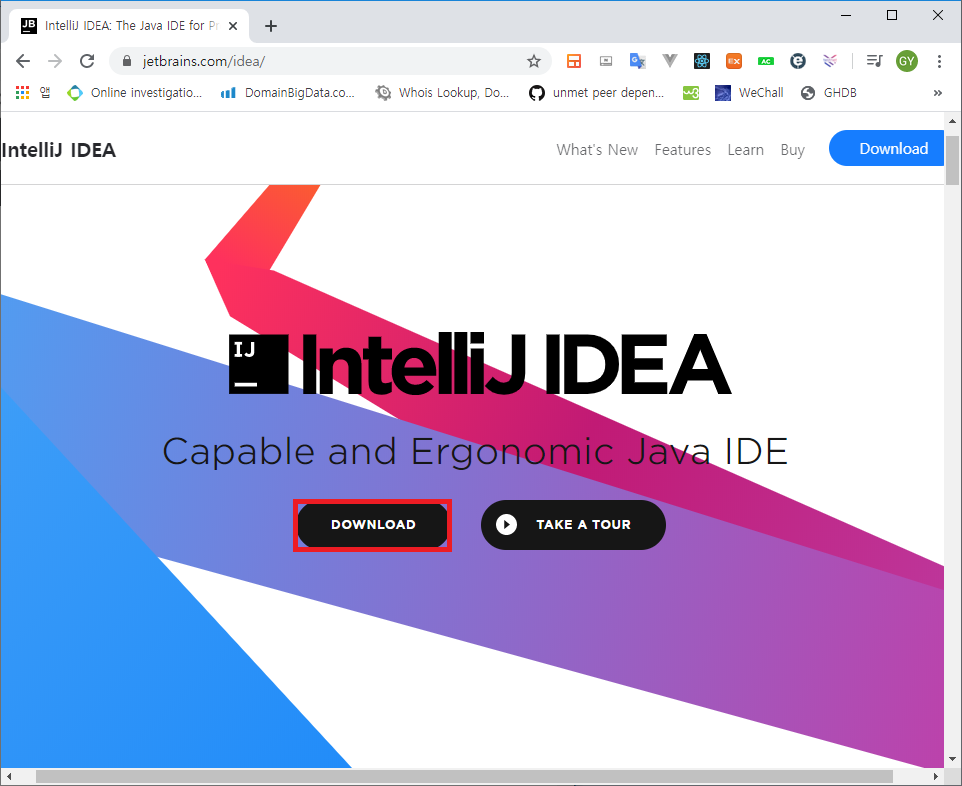Image resolution: width=962 pixels, height=786 pixels.
Task: Open the apps grid bookmark shortcut
Action: (23, 93)
